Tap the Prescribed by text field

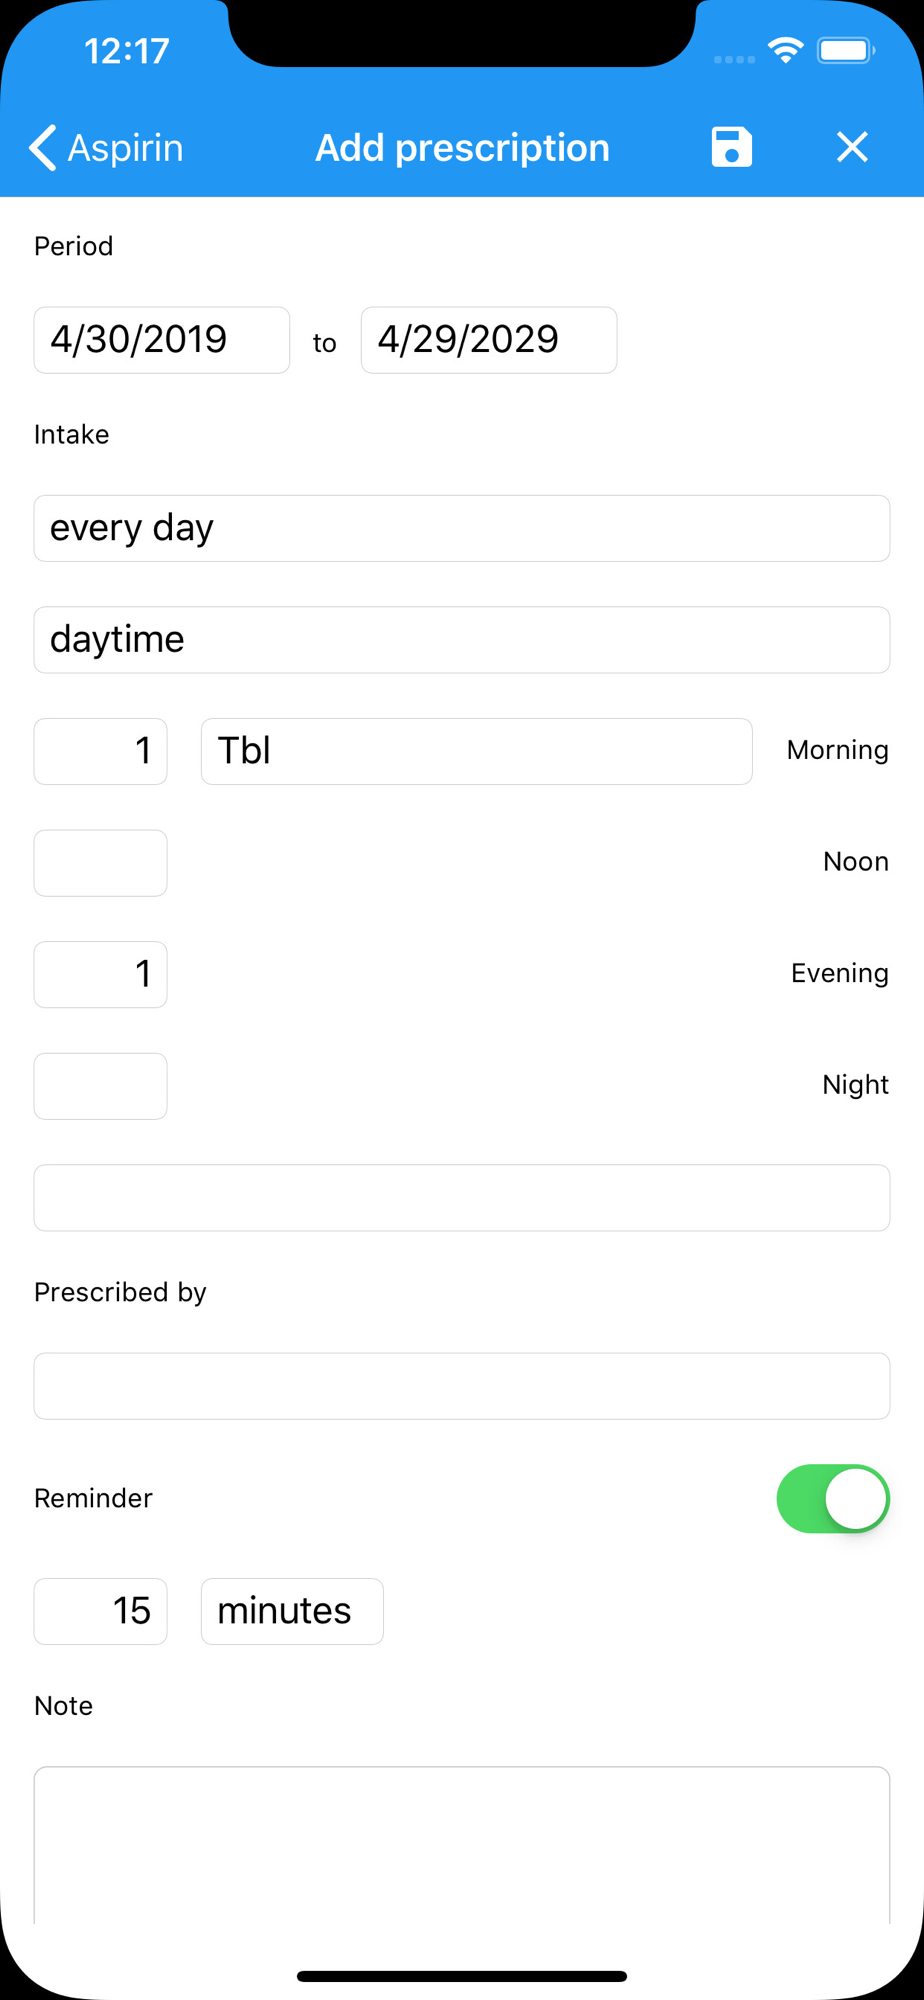click(462, 1386)
